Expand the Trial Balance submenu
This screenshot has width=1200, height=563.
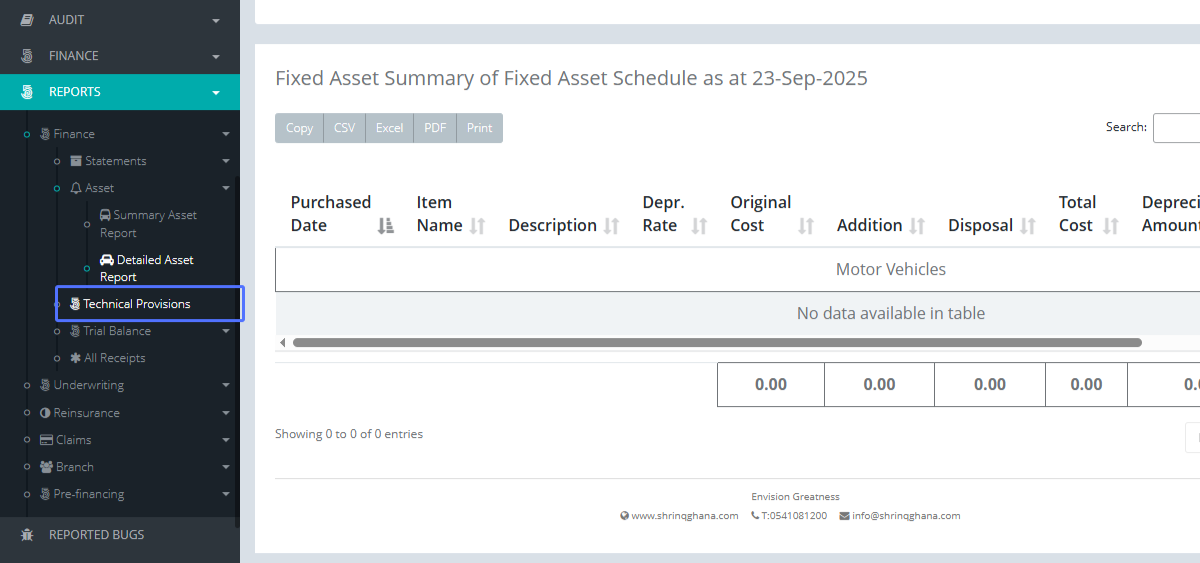tap(116, 331)
